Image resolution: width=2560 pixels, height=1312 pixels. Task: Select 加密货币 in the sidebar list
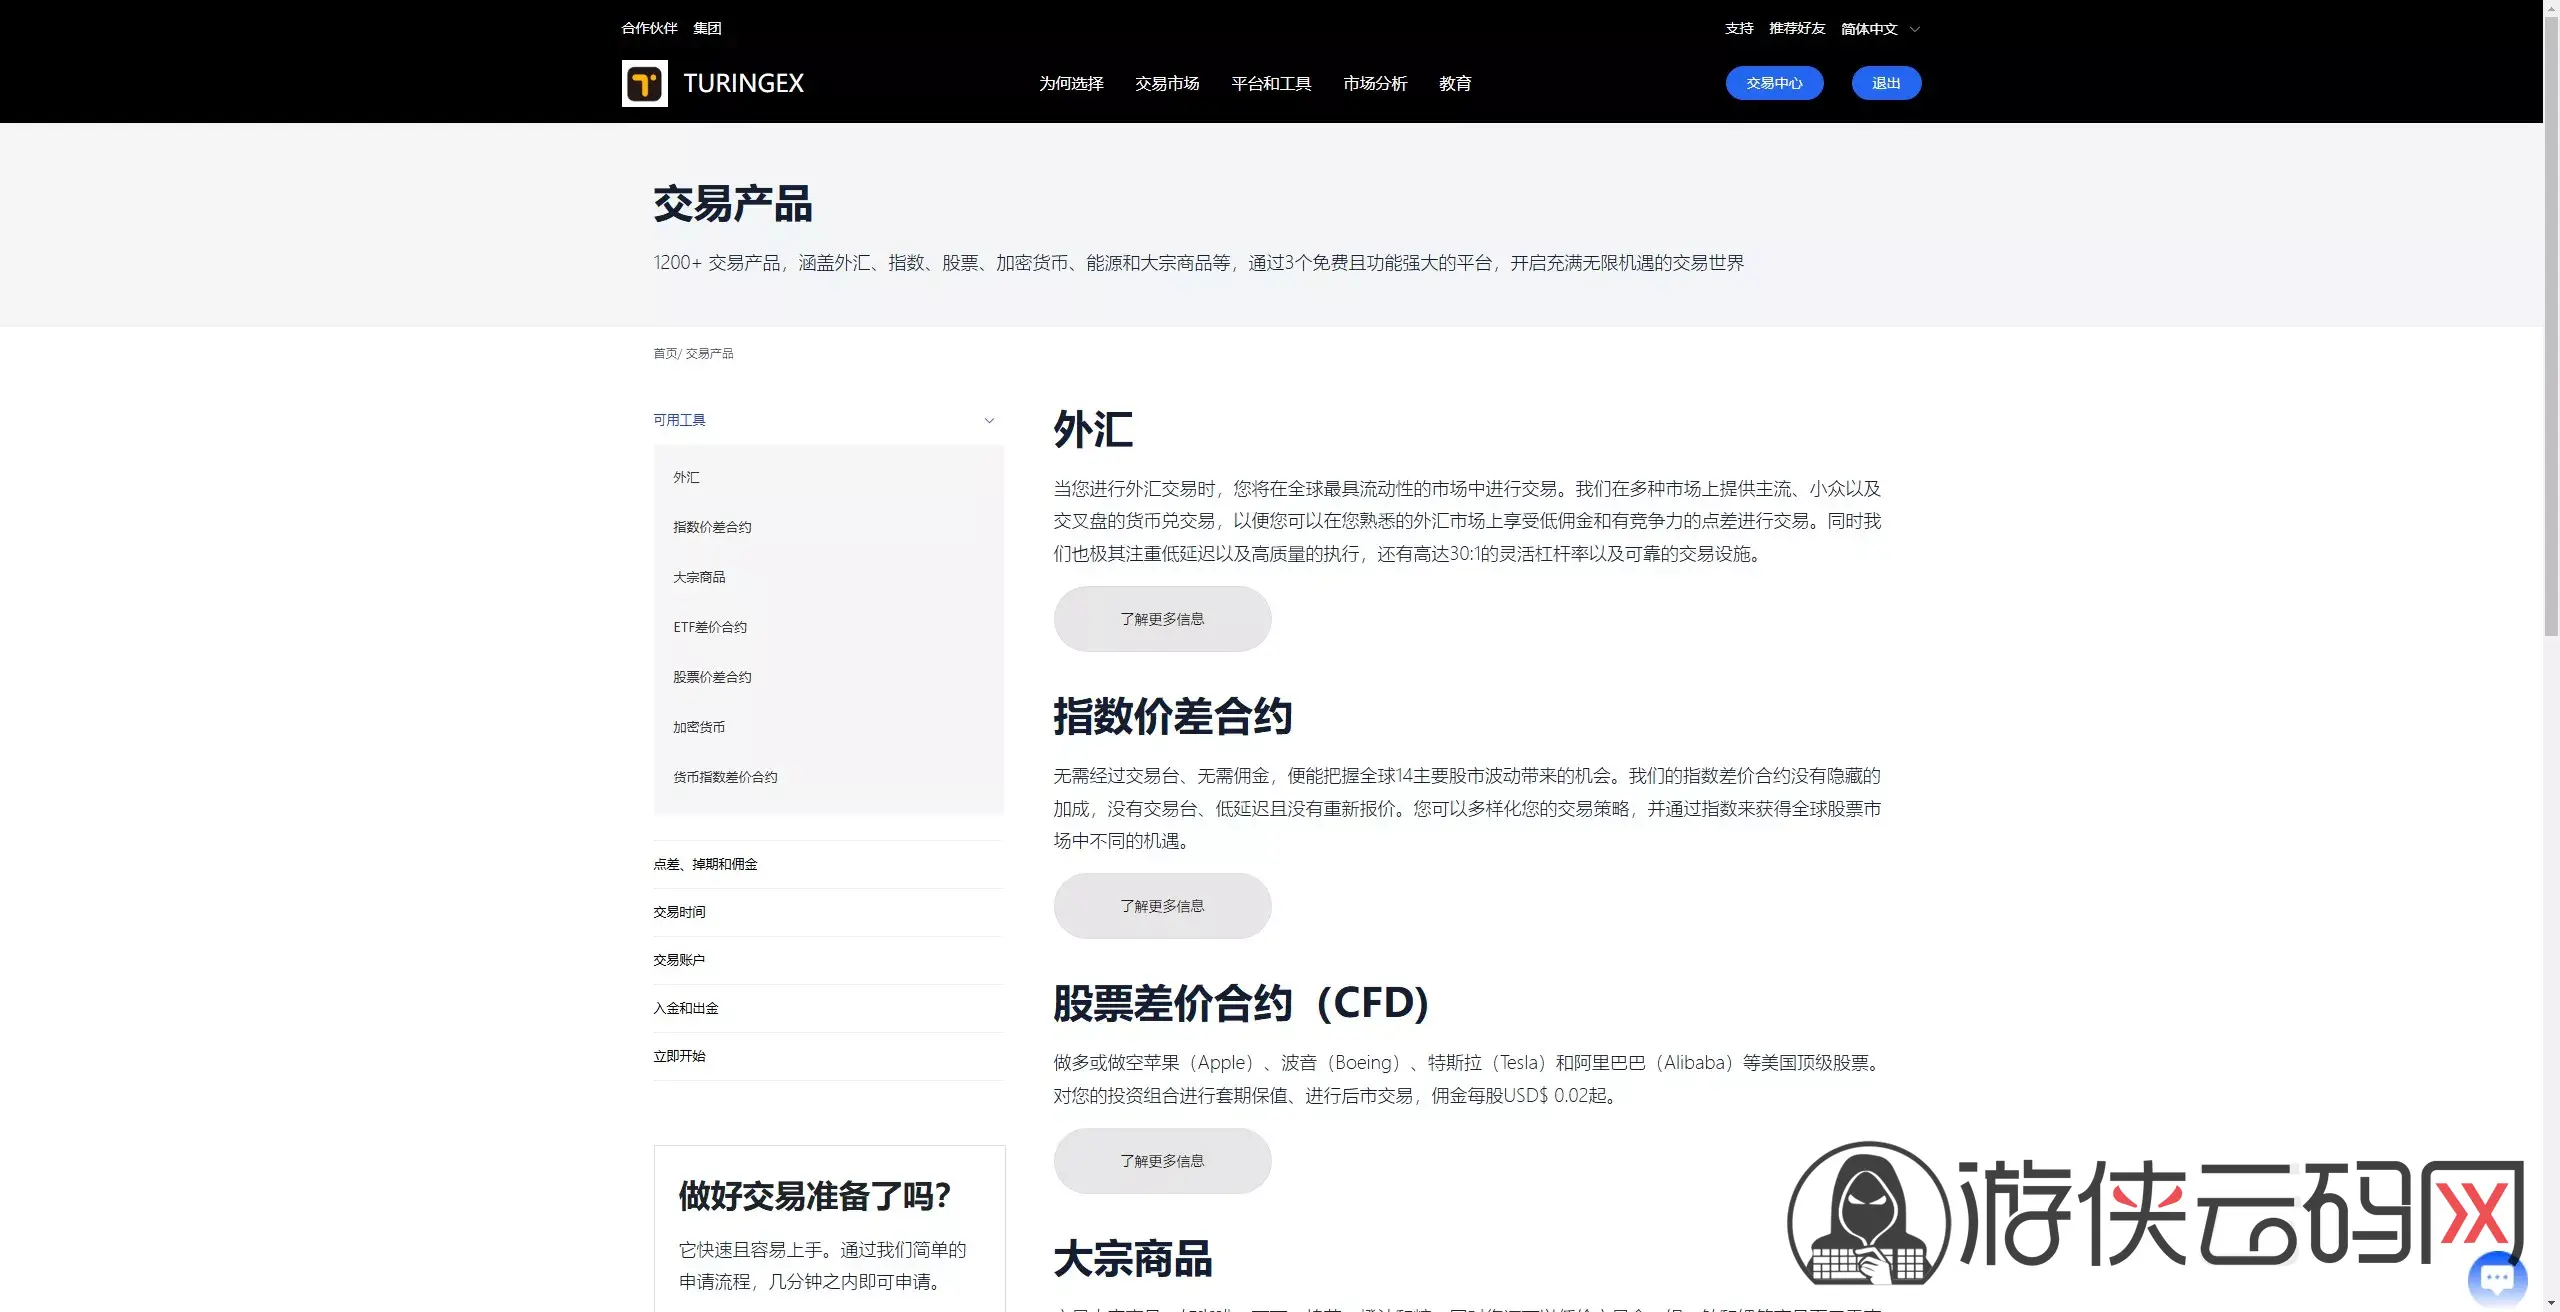pyautogui.click(x=699, y=727)
